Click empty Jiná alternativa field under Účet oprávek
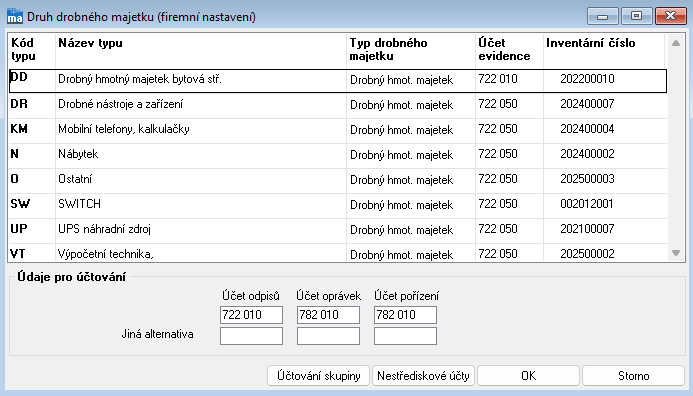Image resolution: width=693 pixels, height=396 pixels. (328, 336)
